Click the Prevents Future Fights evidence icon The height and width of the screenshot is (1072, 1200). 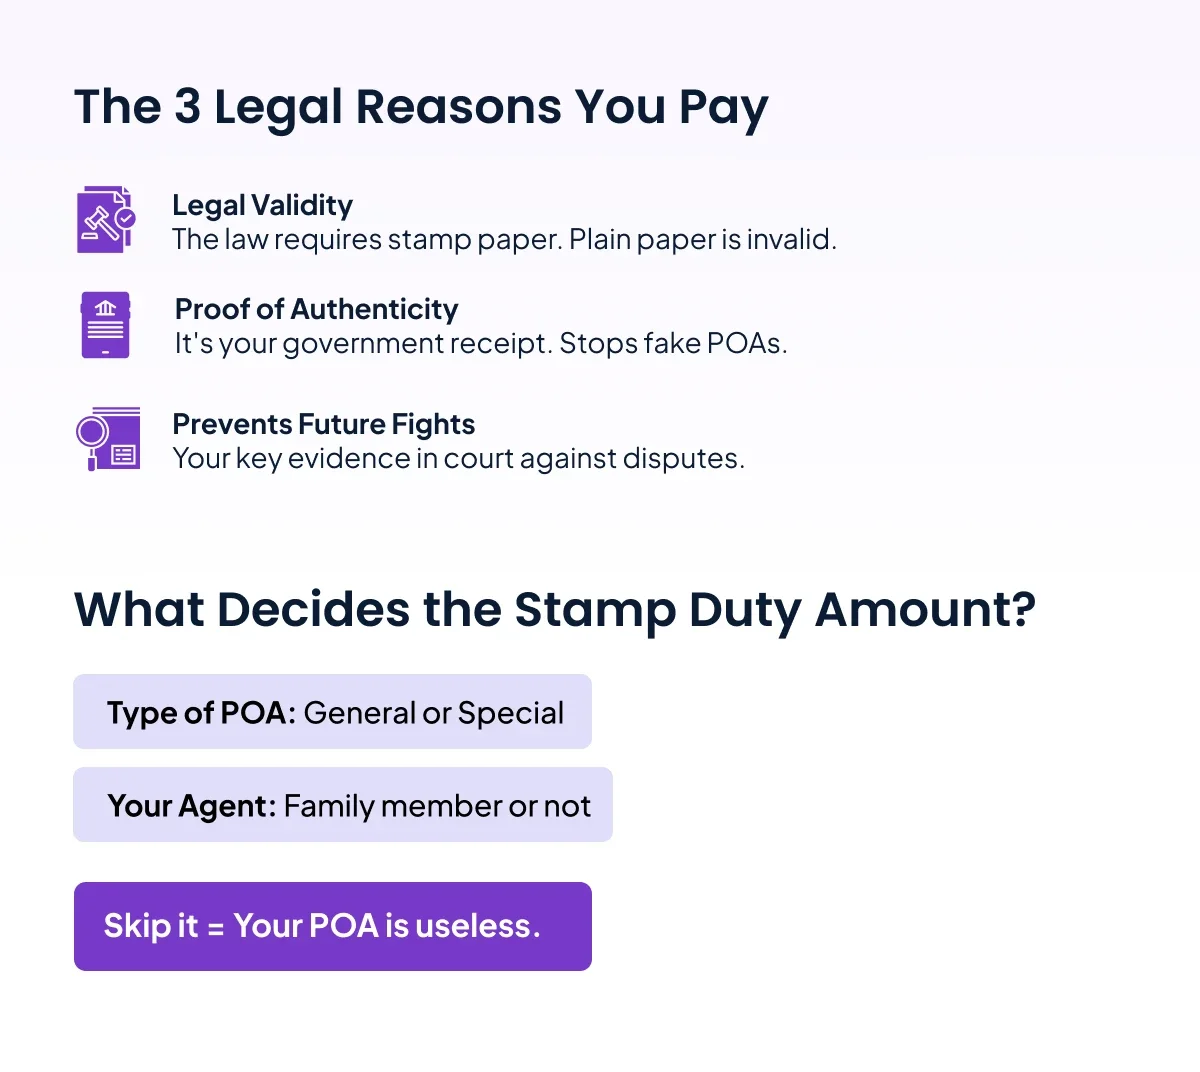coord(108,438)
